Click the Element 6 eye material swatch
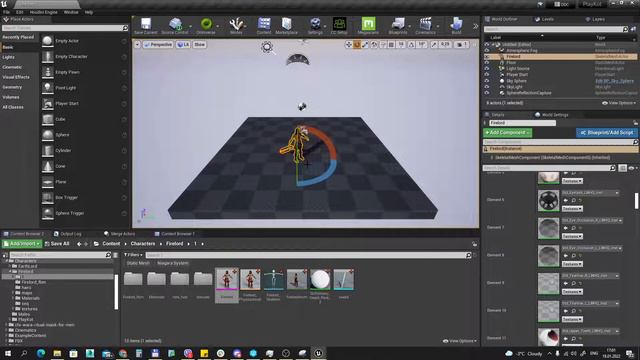This screenshot has width=640, height=360. click(548, 200)
